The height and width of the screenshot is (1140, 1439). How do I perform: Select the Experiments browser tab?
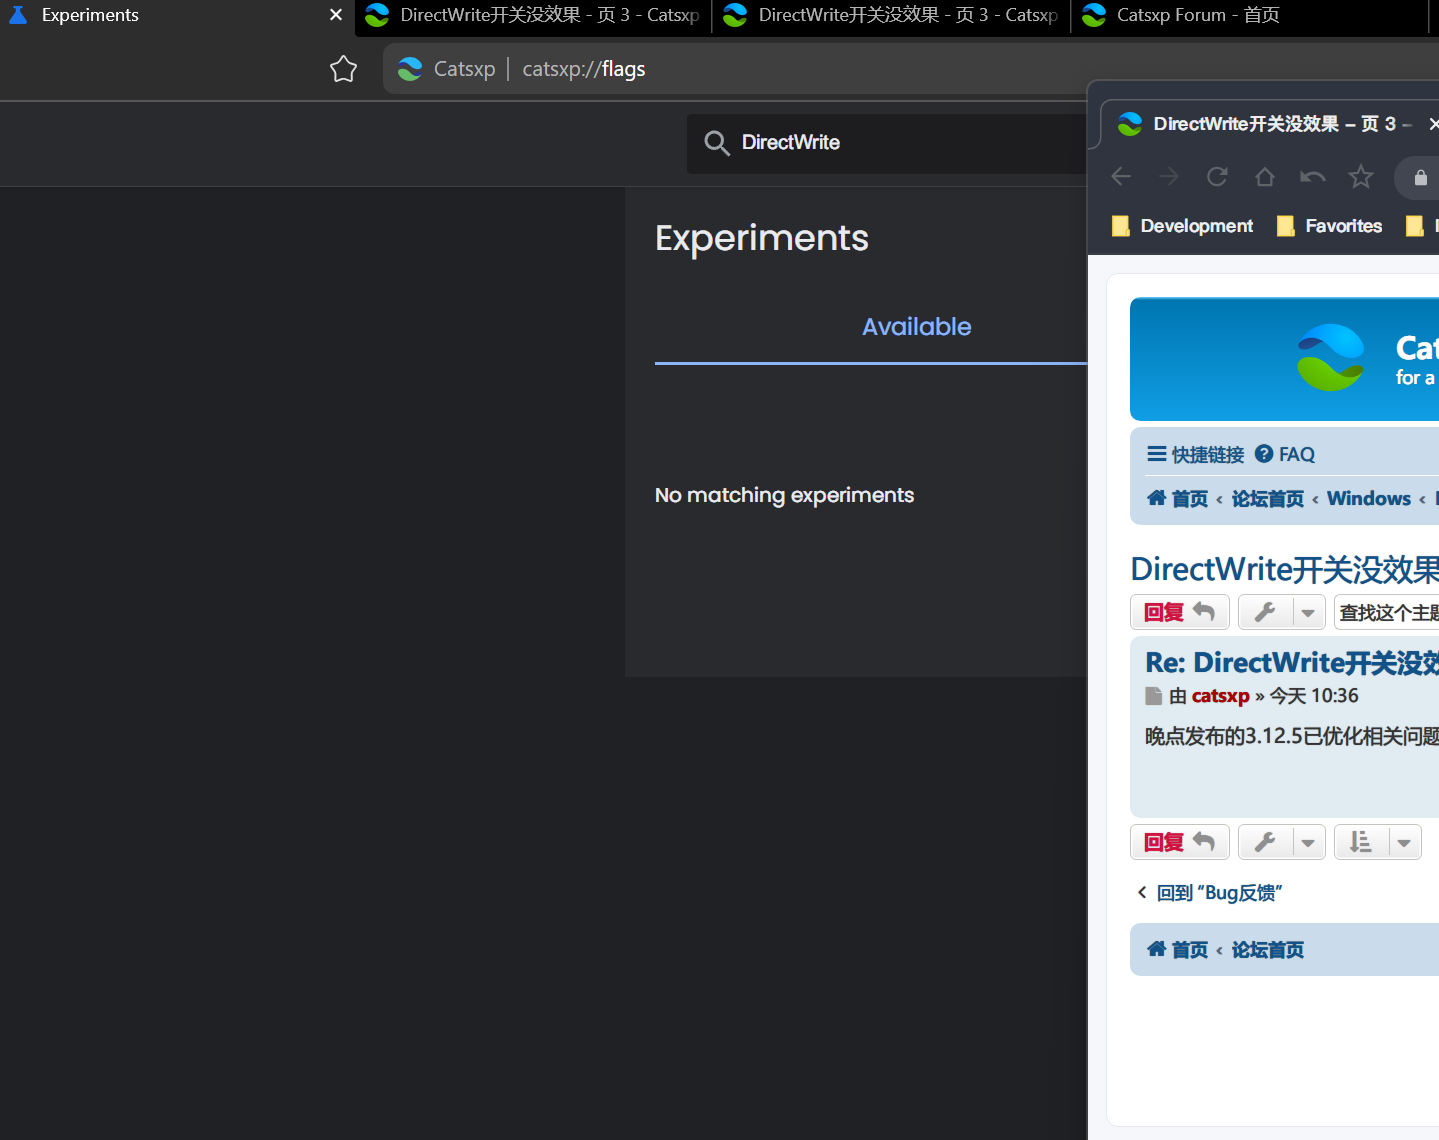click(177, 16)
